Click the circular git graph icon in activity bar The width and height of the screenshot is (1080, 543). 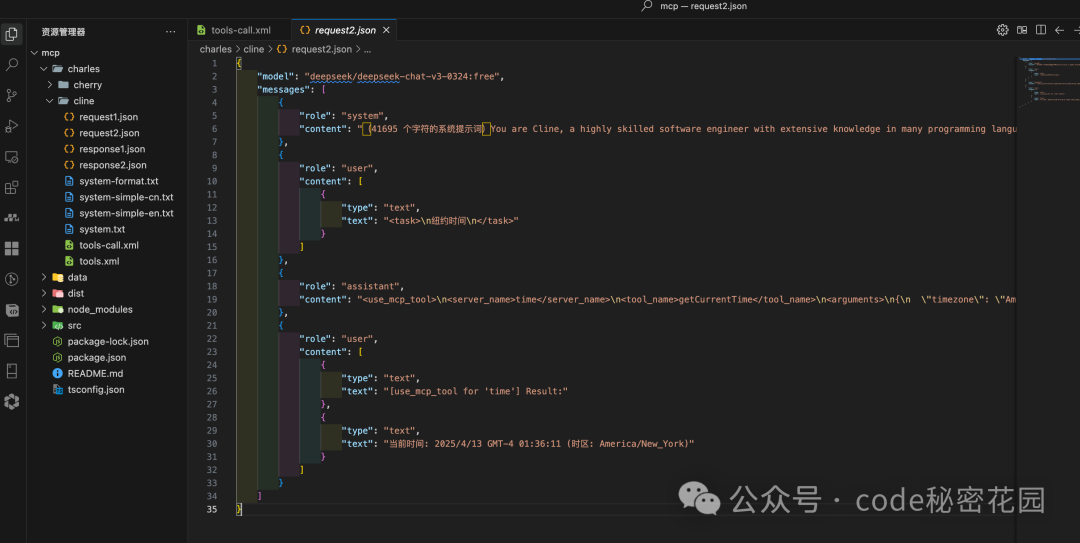pyautogui.click(x=12, y=279)
